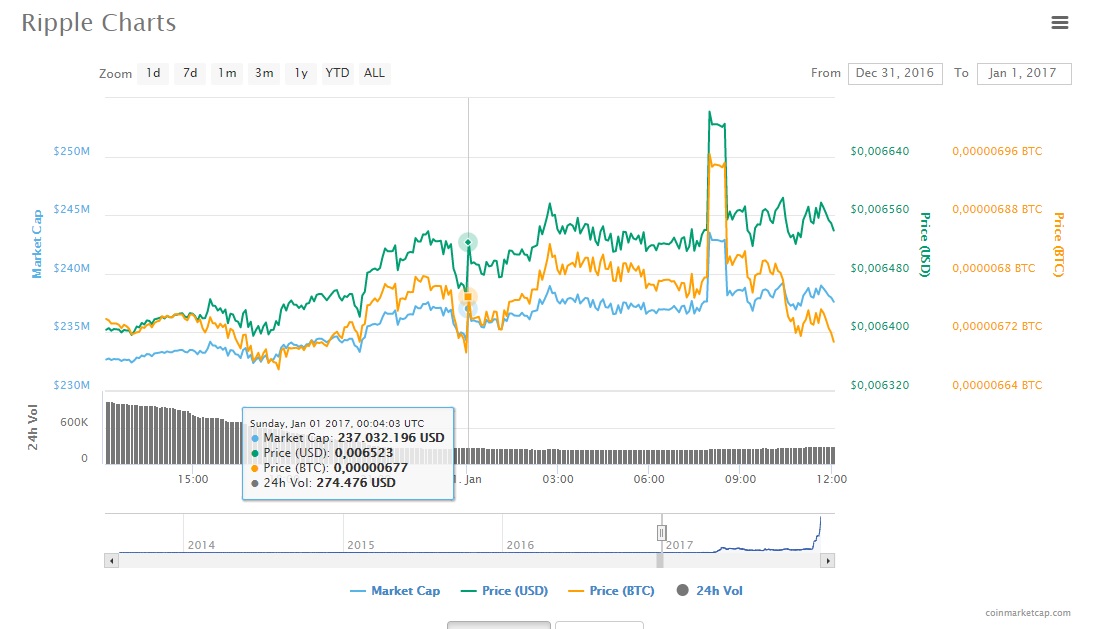
Task: Click the 0,00000672 BTC axis label
Action: pos(998,326)
